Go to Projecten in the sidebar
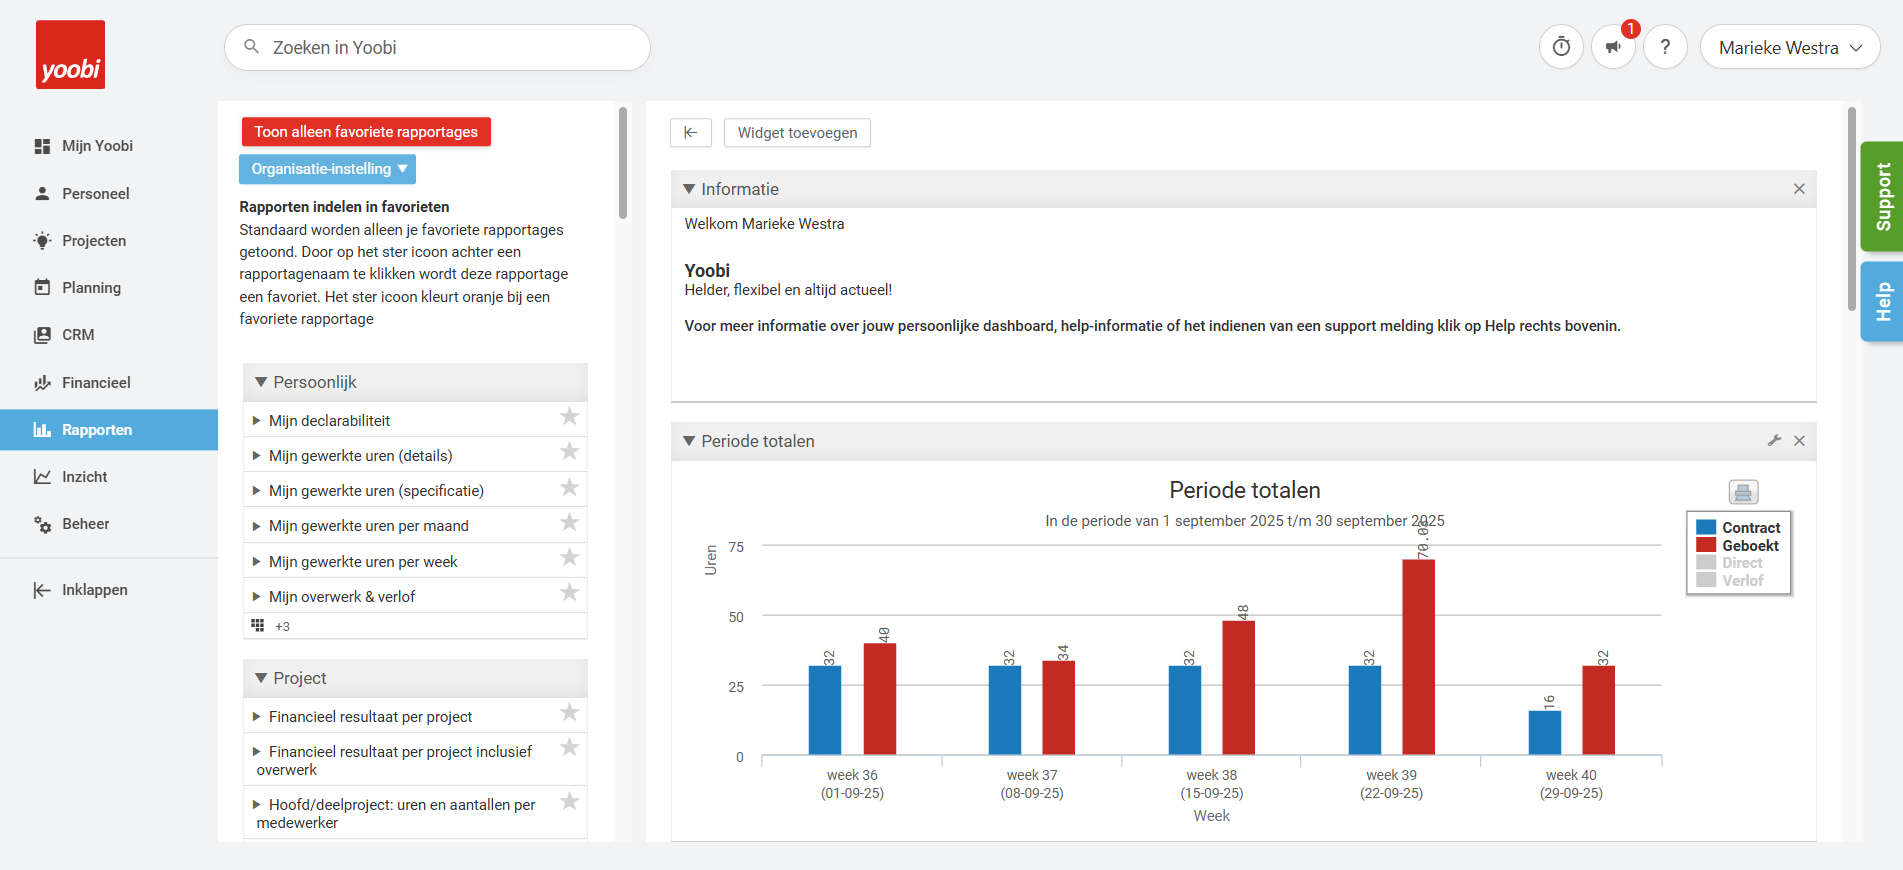 (94, 241)
